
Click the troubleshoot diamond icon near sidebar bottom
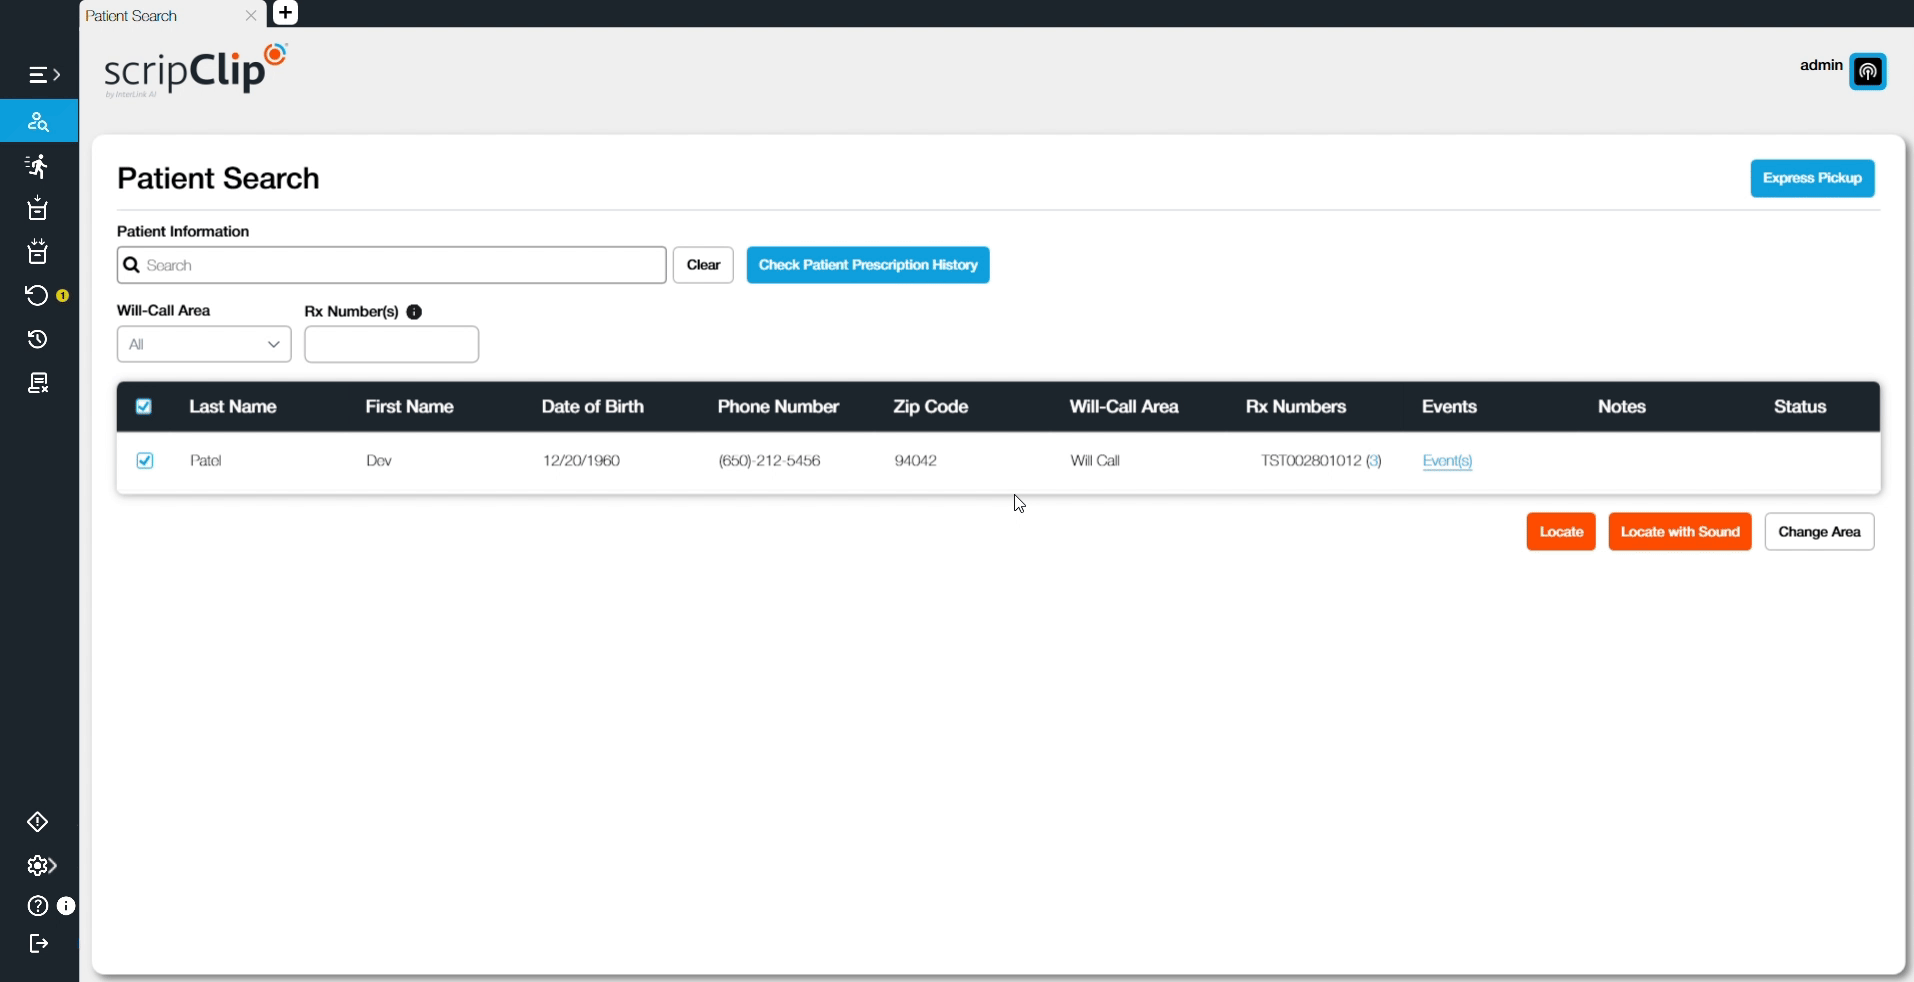click(x=37, y=822)
